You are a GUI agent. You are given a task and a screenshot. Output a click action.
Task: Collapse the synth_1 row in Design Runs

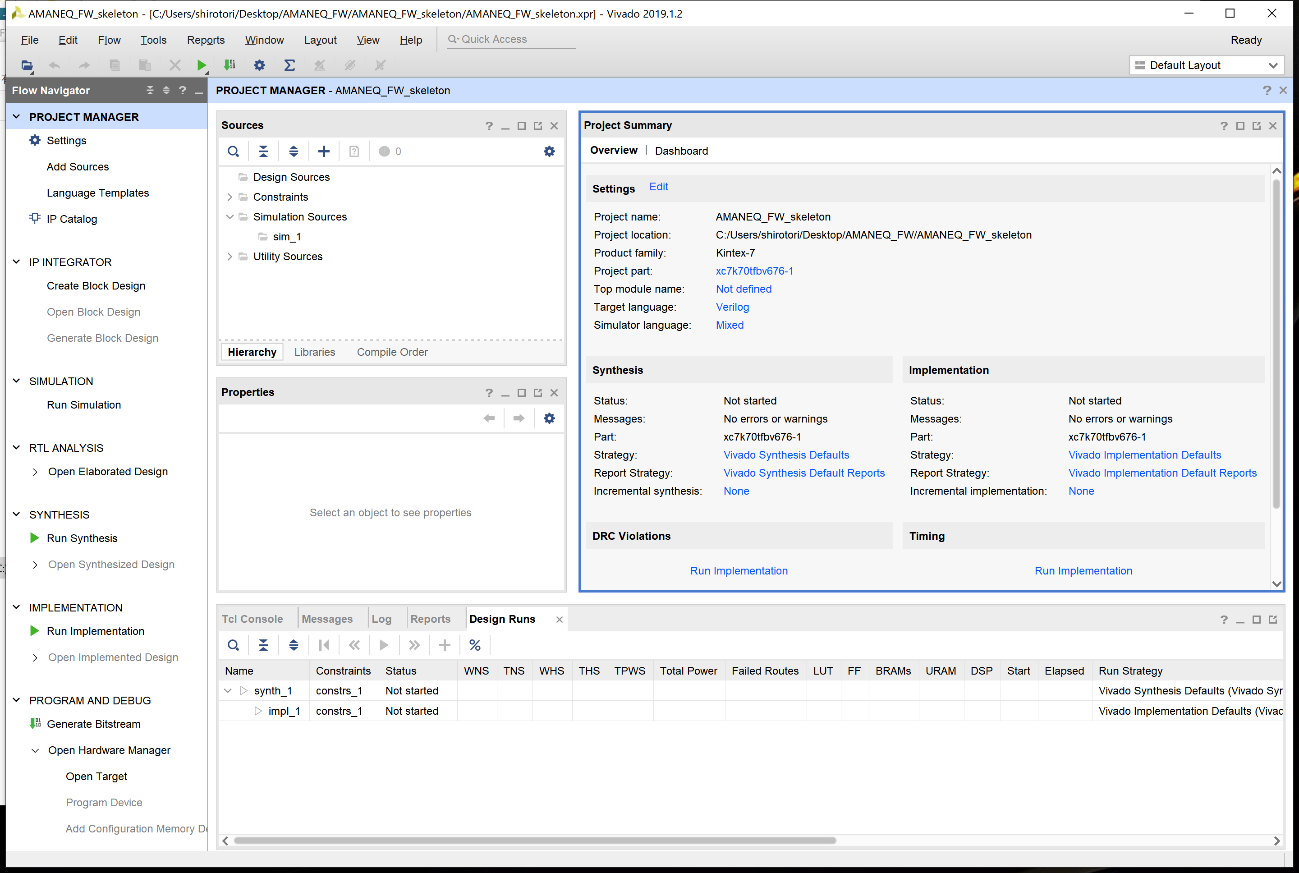point(229,691)
